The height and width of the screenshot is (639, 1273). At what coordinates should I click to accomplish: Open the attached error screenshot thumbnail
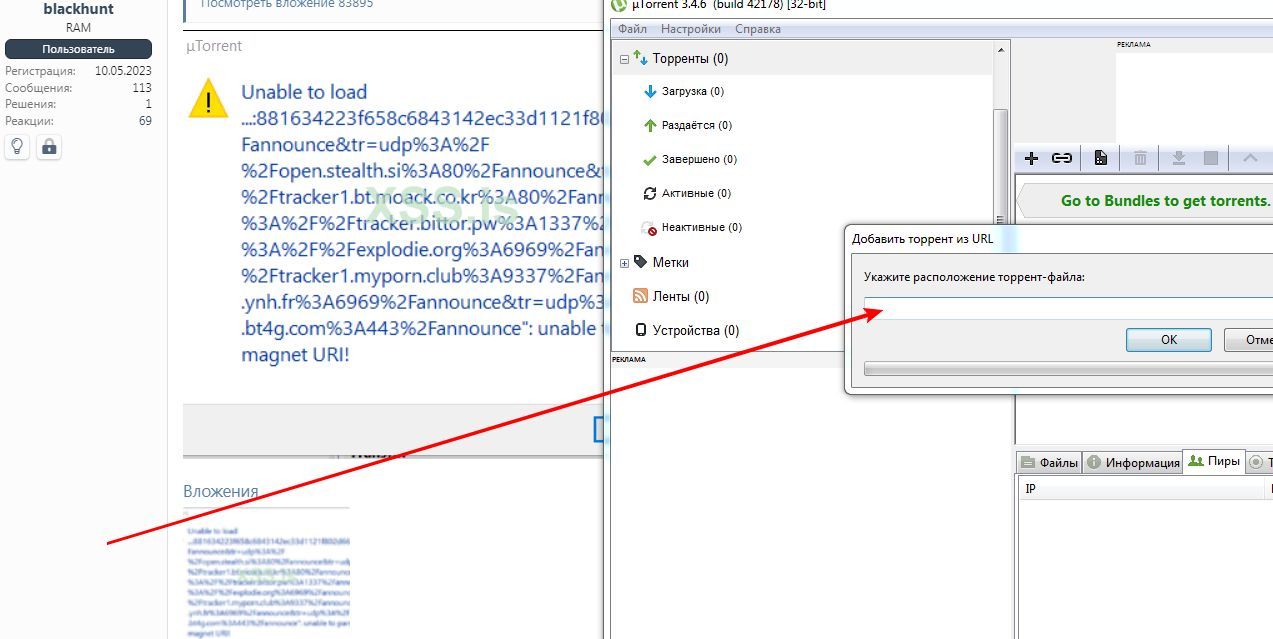point(266,574)
